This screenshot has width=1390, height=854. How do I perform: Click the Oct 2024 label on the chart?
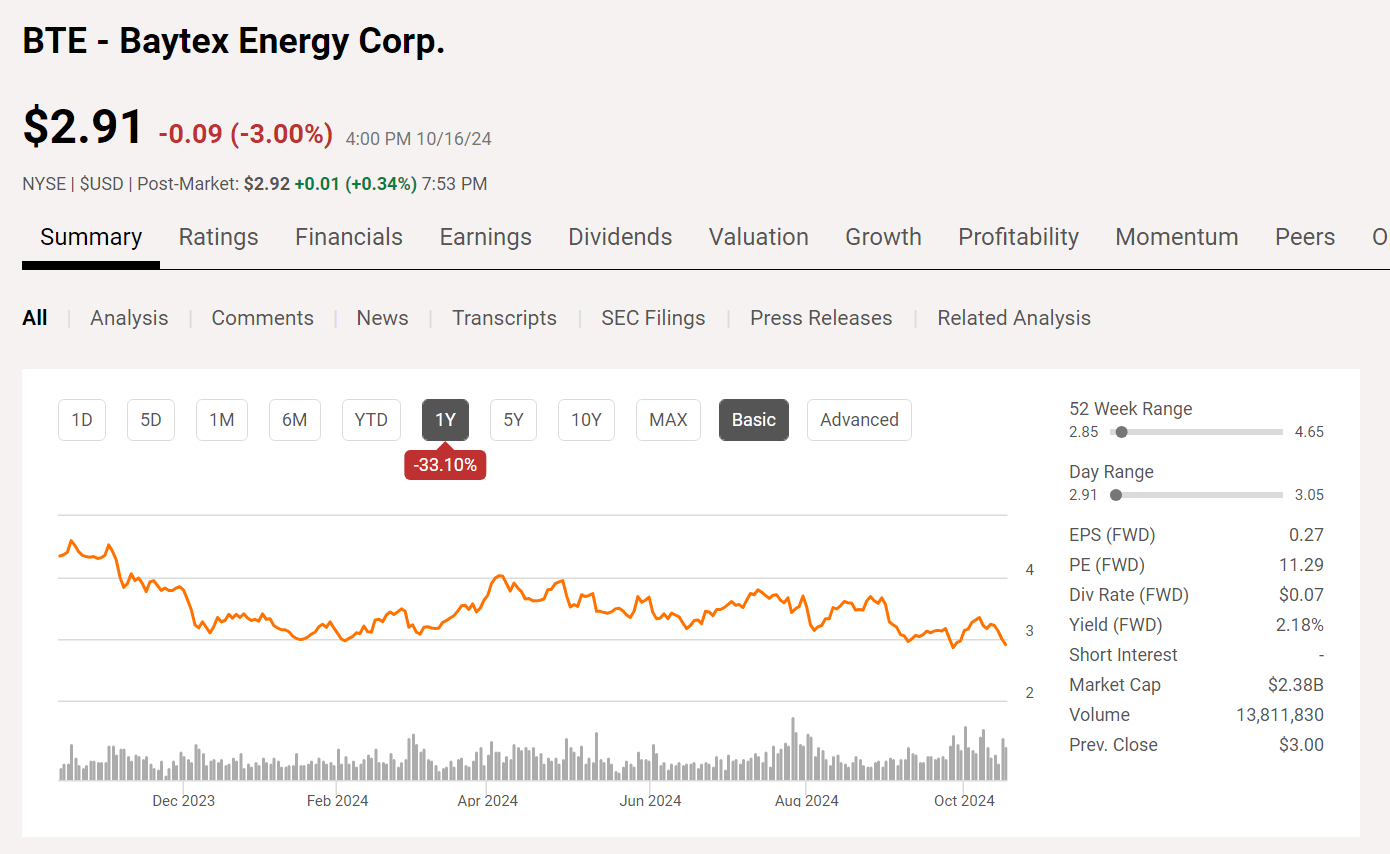pyautogui.click(x=963, y=800)
